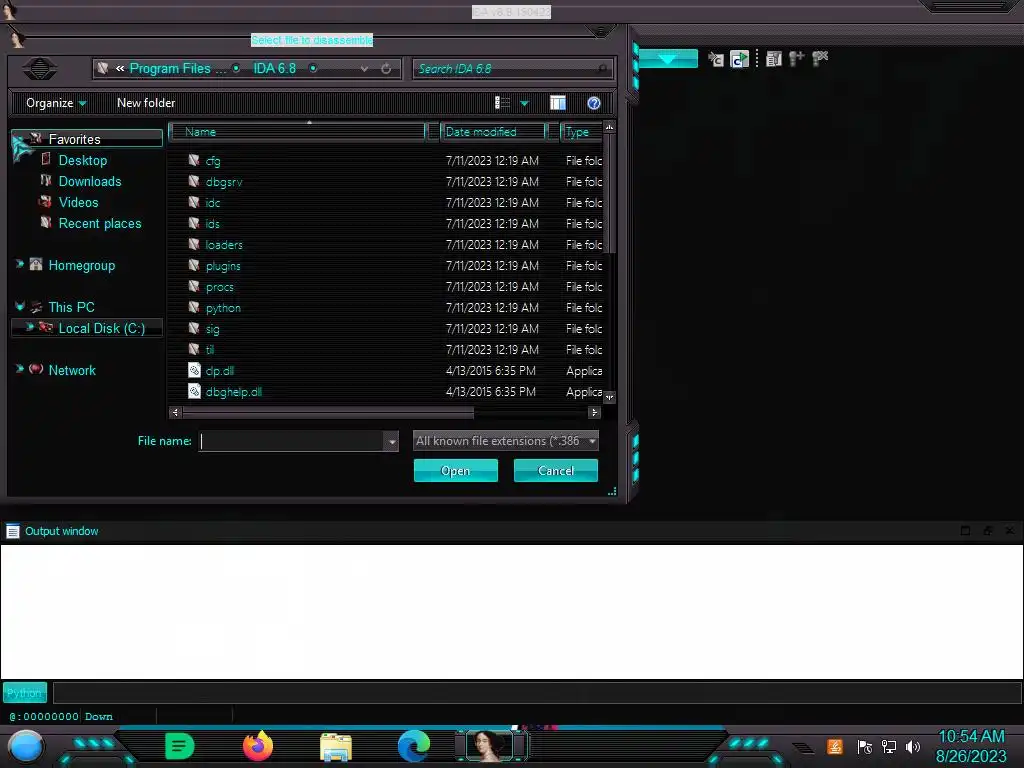Click the File name input box
1024x768 pixels.
click(291, 441)
